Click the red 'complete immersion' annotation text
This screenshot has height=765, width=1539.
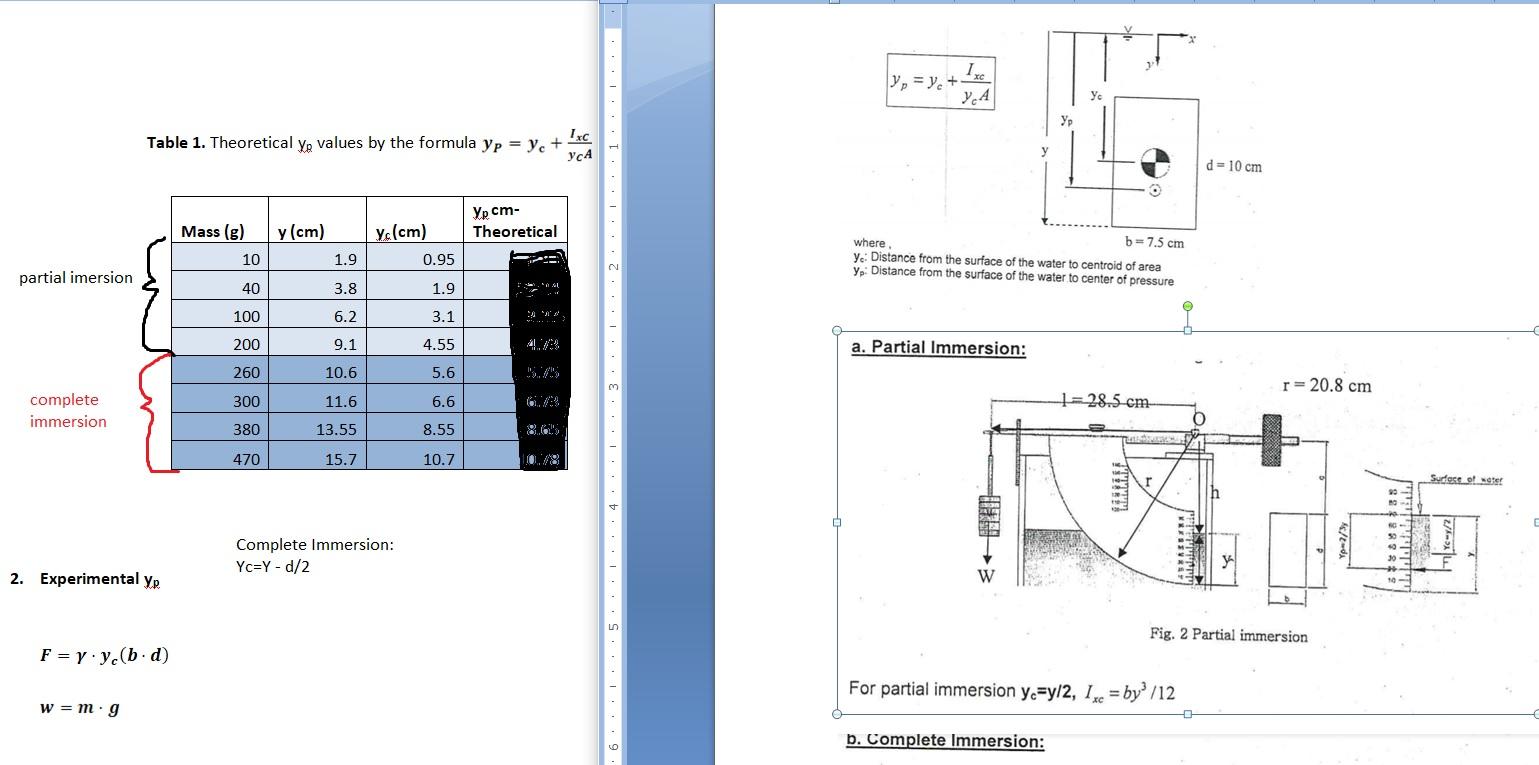click(65, 410)
